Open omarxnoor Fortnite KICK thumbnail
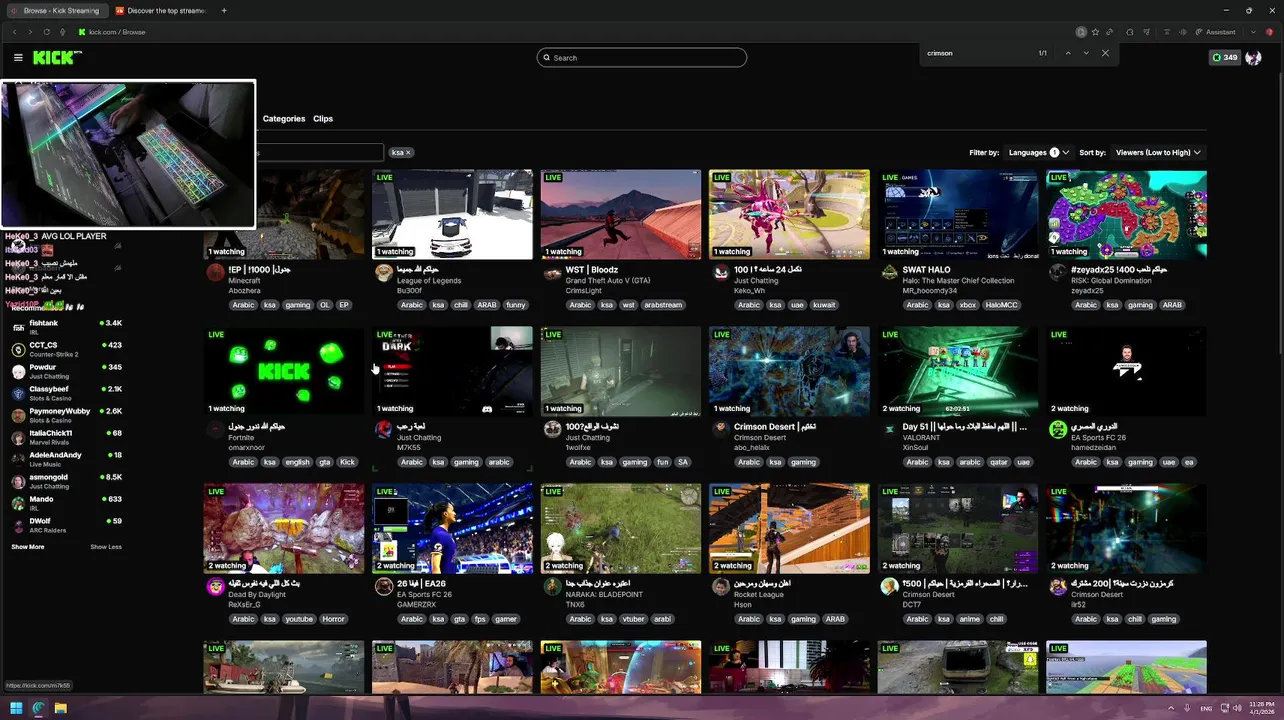The width and height of the screenshot is (1284, 720). point(284,371)
